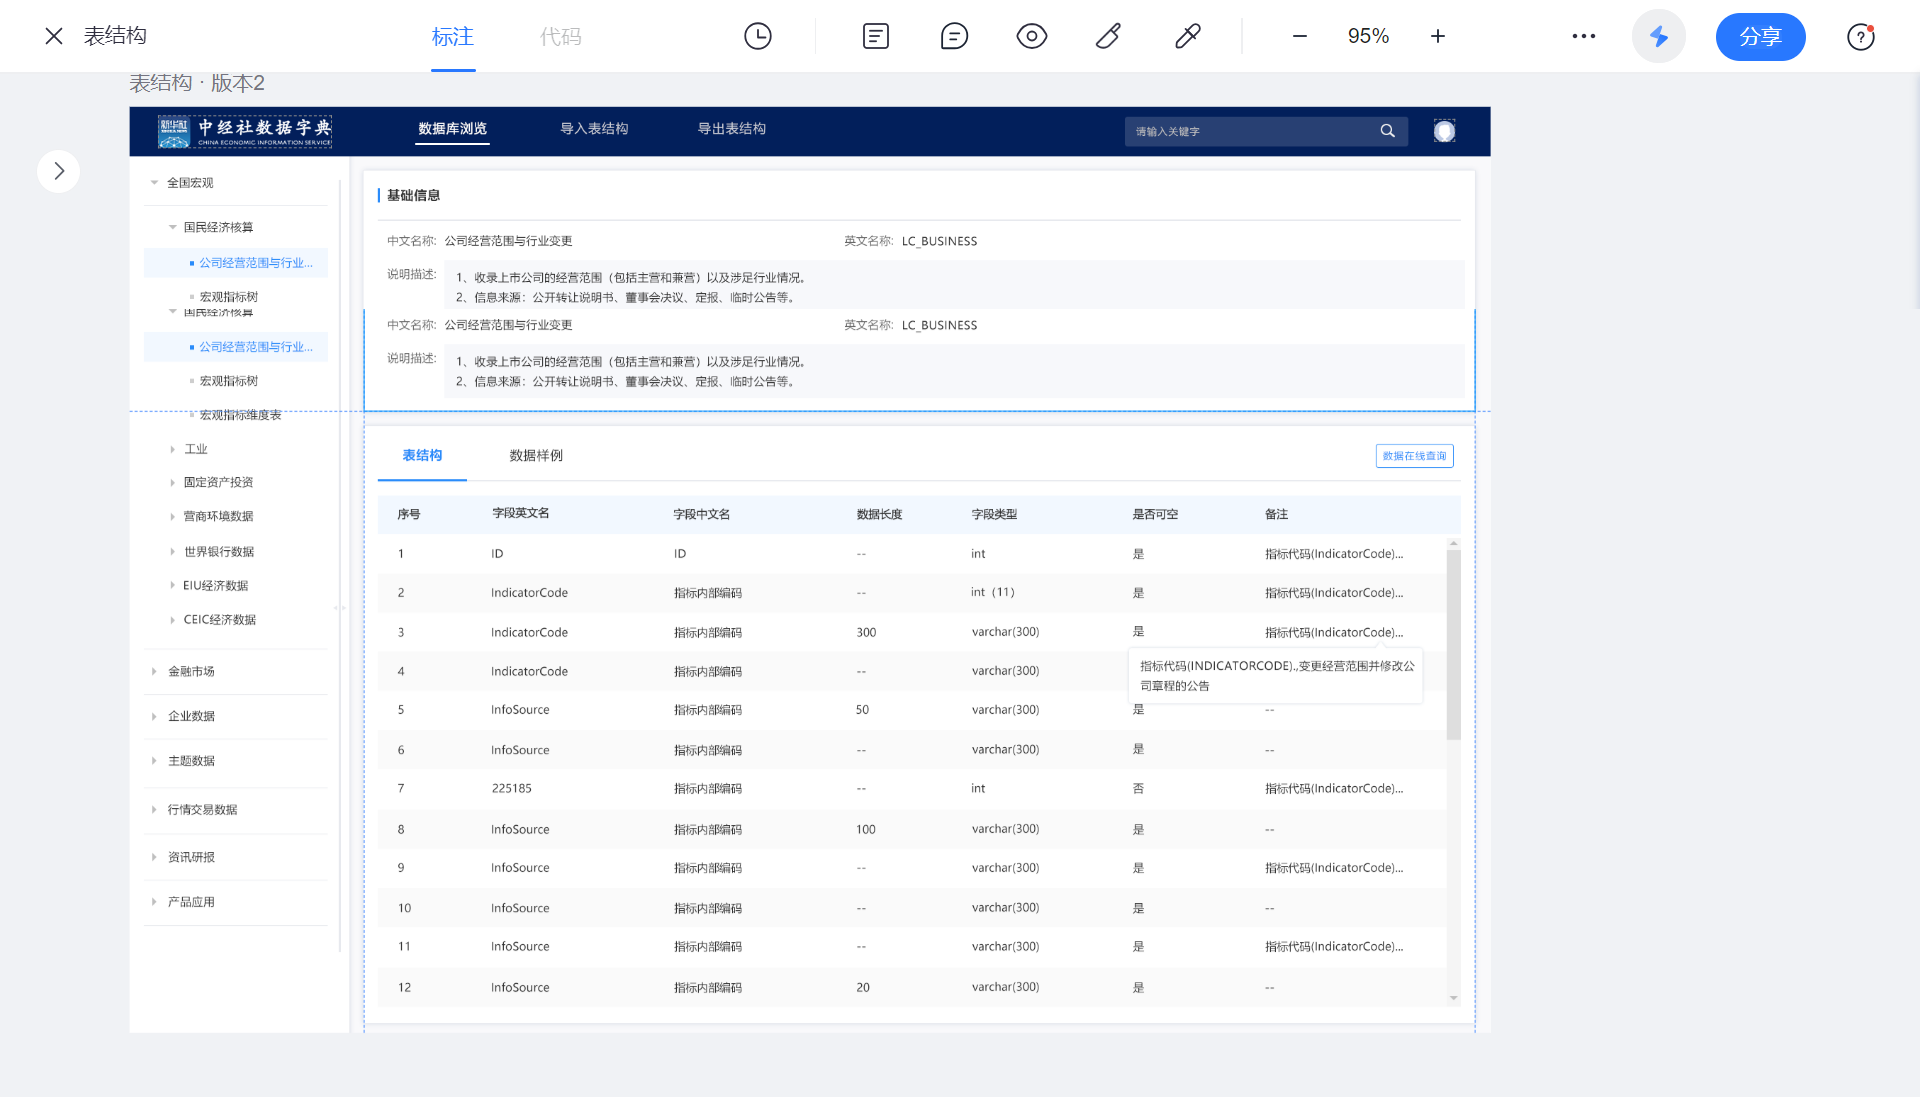Open the 表结构 content tab
Image resolution: width=1920 pixels, height=1097 pixels.
click(422, 456)
